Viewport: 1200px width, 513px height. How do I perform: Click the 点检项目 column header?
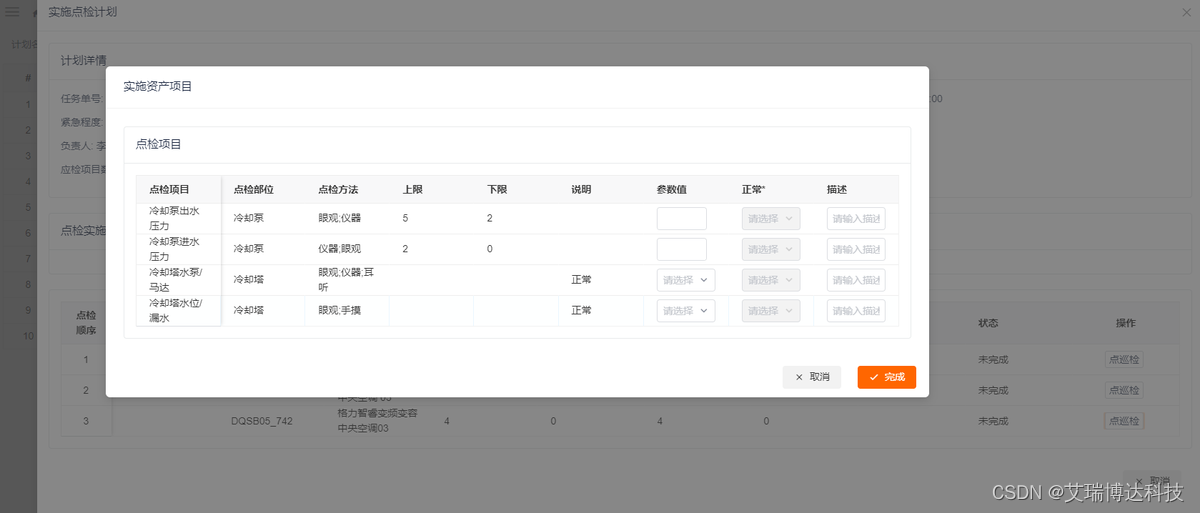pos(179,189)
